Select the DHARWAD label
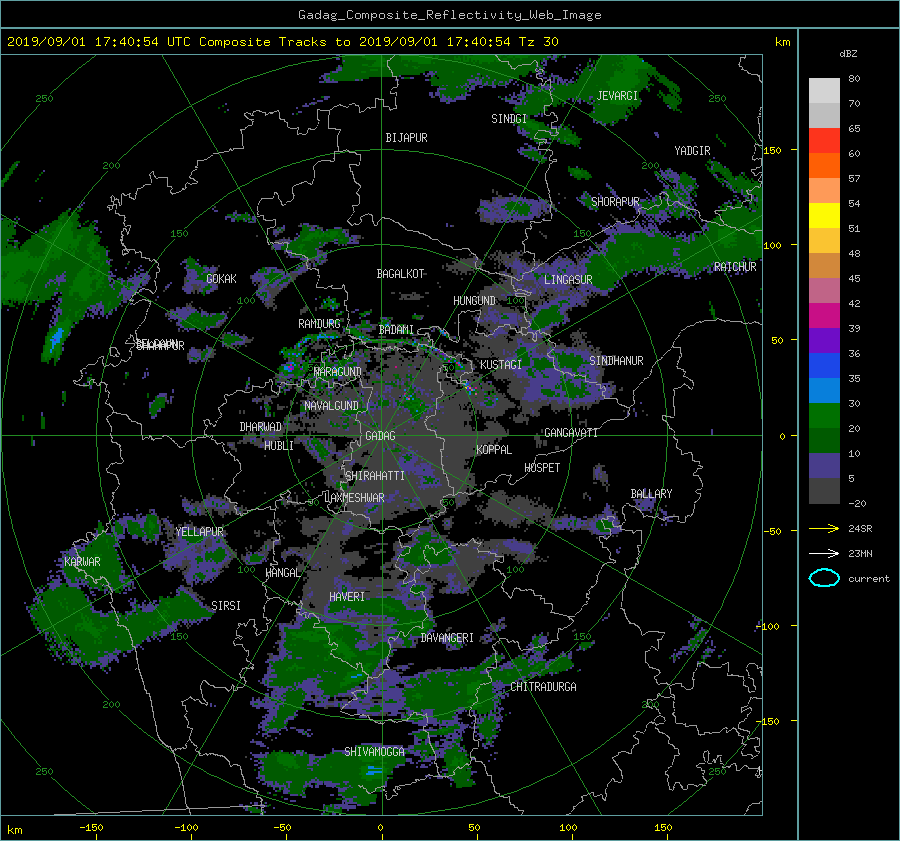 click(261, 427)
